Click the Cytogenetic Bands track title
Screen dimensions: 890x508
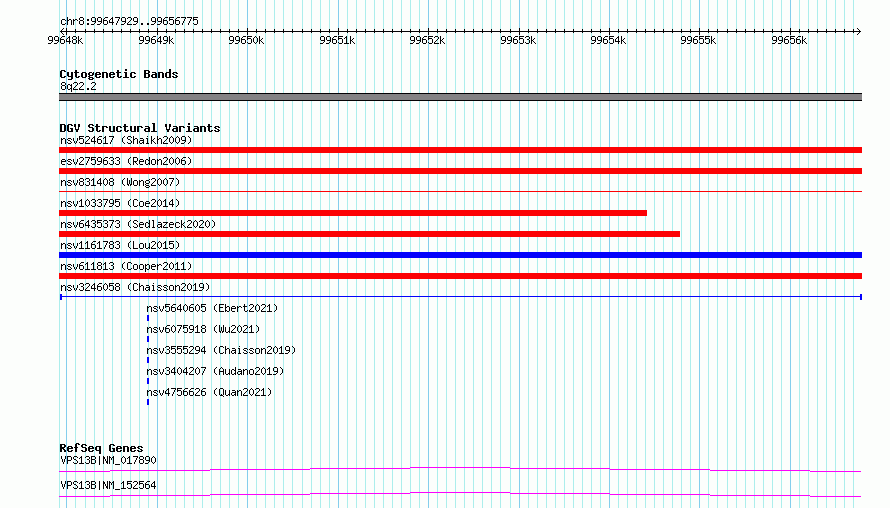[119, 74]
